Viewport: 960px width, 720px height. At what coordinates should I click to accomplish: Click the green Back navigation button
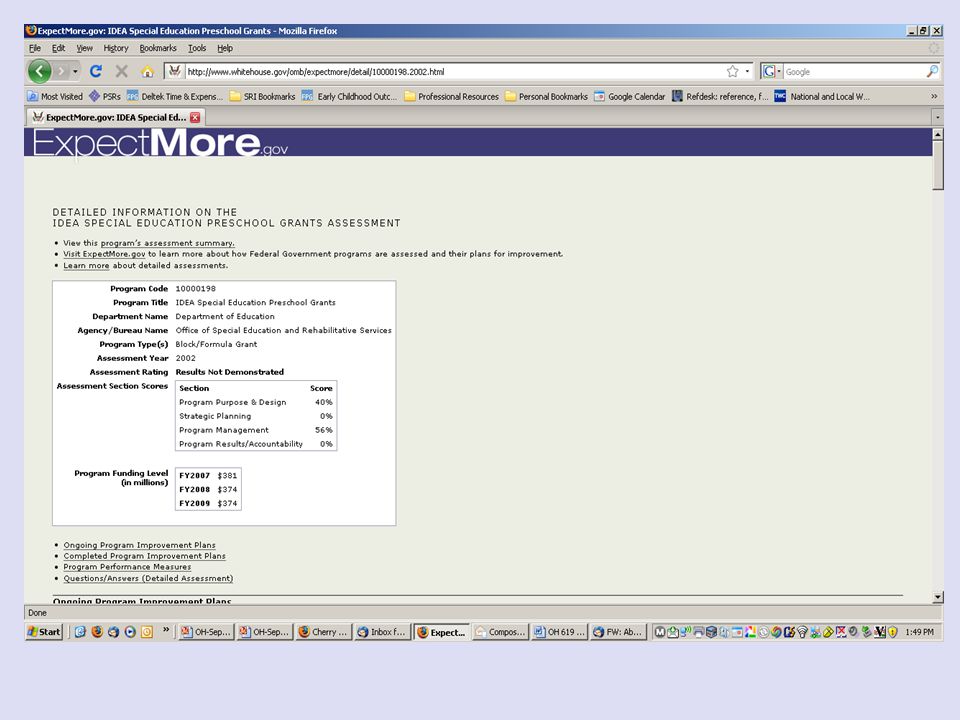tap(39, 72)
